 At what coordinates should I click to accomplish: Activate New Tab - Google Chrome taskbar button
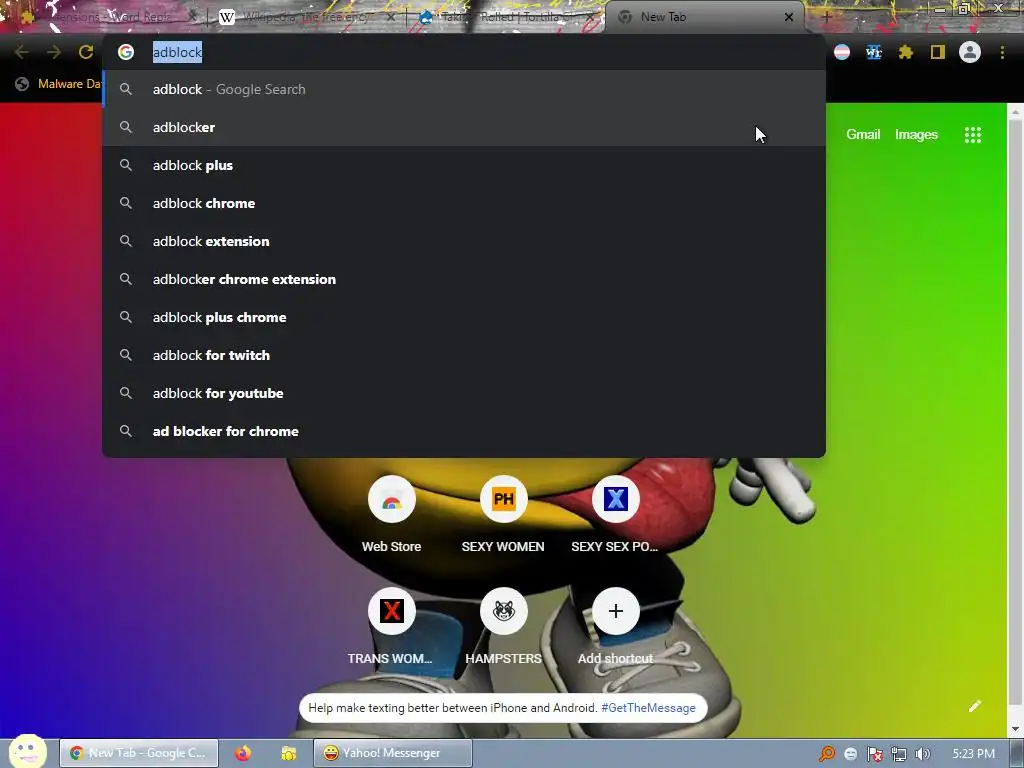click(139, 753)
